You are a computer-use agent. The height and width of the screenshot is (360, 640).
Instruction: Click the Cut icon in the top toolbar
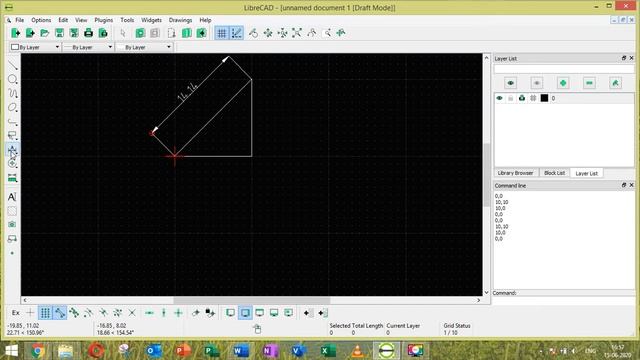tap(171, 33)
